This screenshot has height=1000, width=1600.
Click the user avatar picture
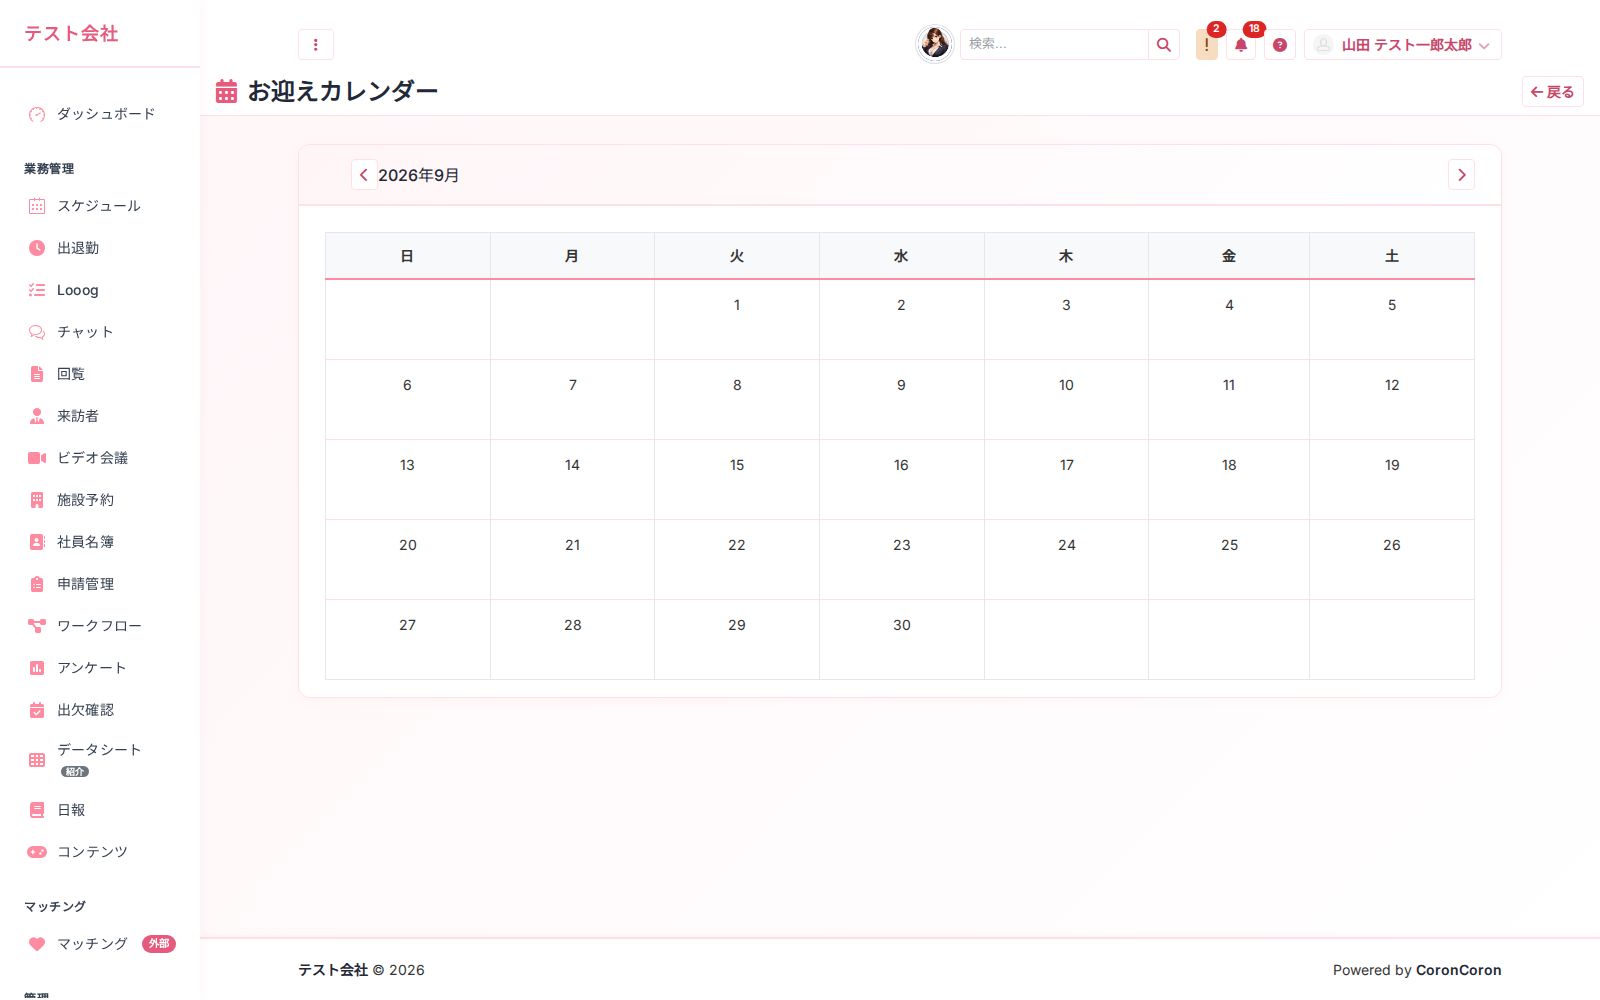[935, 44]
